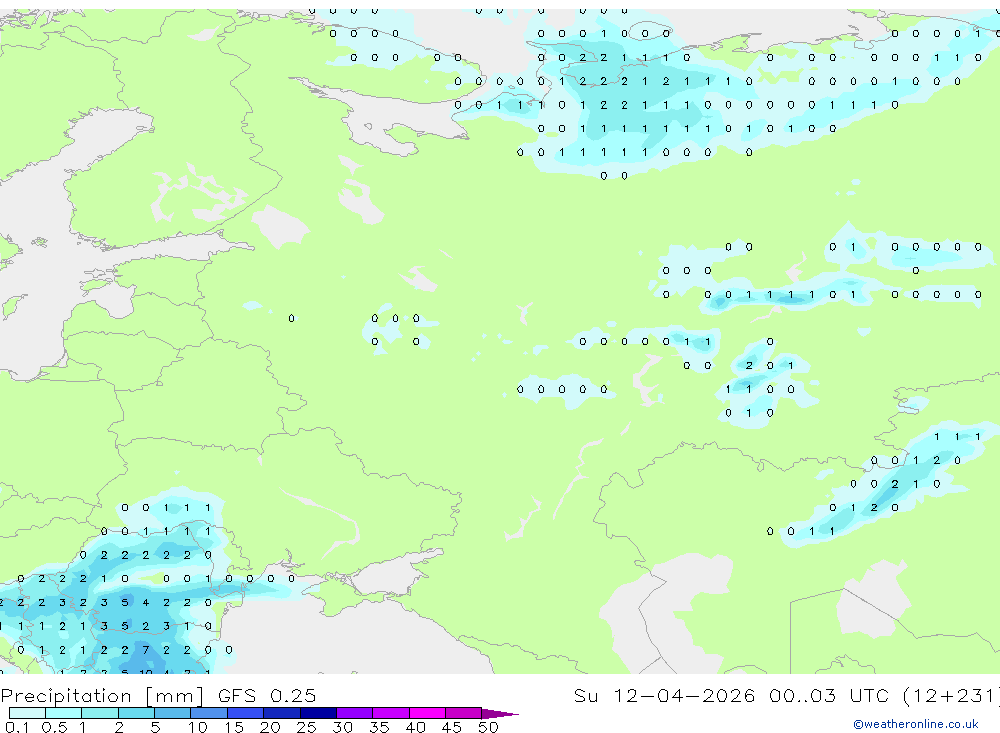Screen dimensions: 1000x733
Task: Click the 20–25 mm legend color box
Action: [x=282, y=713]
